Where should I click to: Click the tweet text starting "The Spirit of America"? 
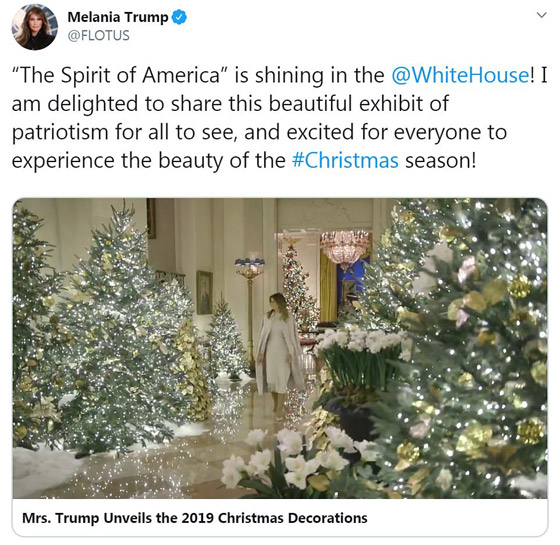point(279,118)
